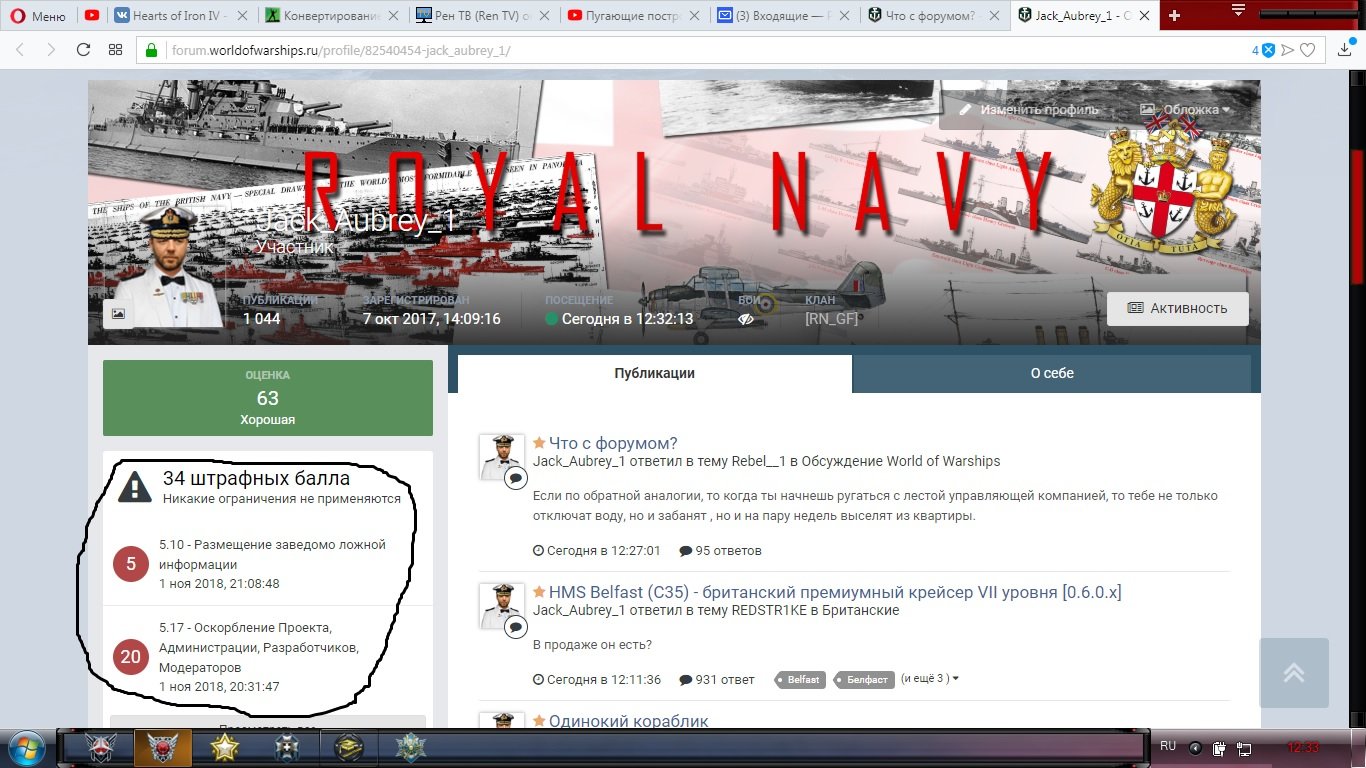Screen dimensions: 1366x768
Task: Open the ad blocker badge showing 4
Action: [x=1263, y=50]
